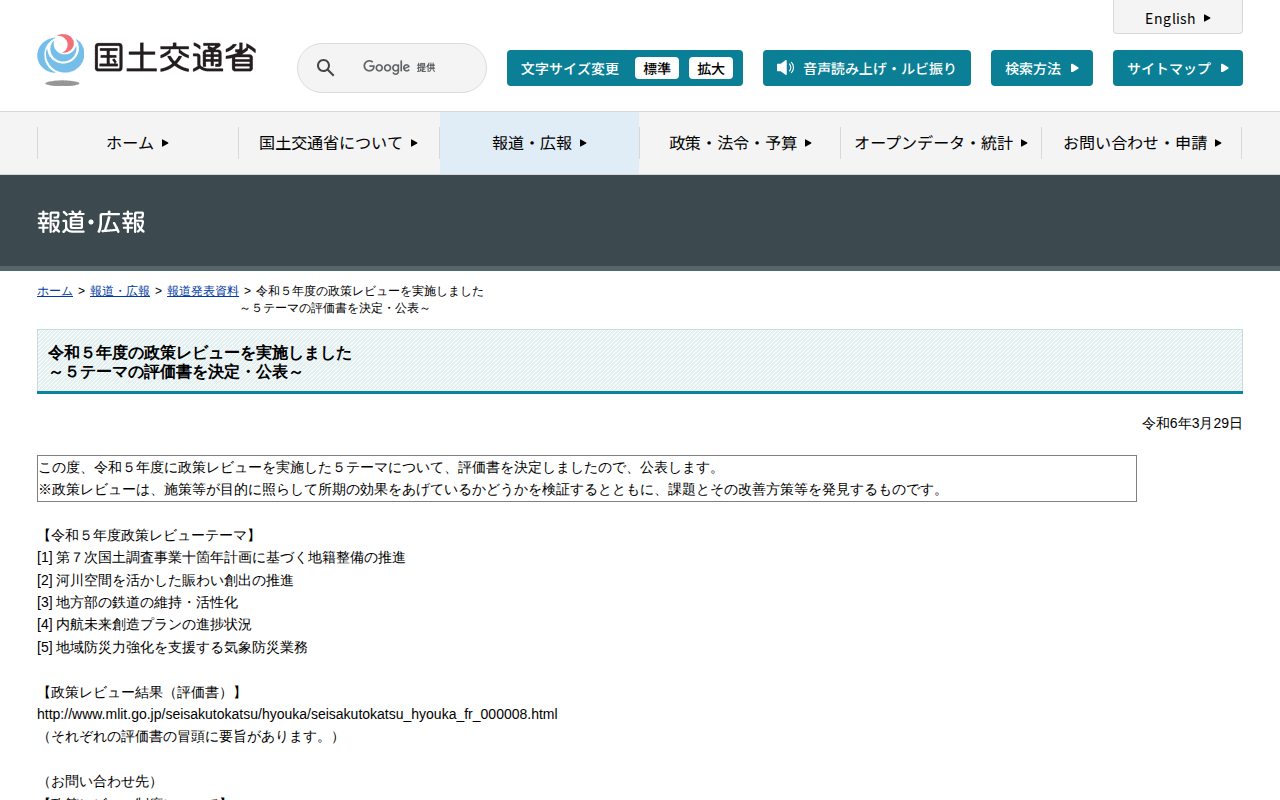Image resolution: width=1280 pixels, height=800 pixels.
Task: Open 報道・広報 breadcrumb link
Action: click(120, 291)
